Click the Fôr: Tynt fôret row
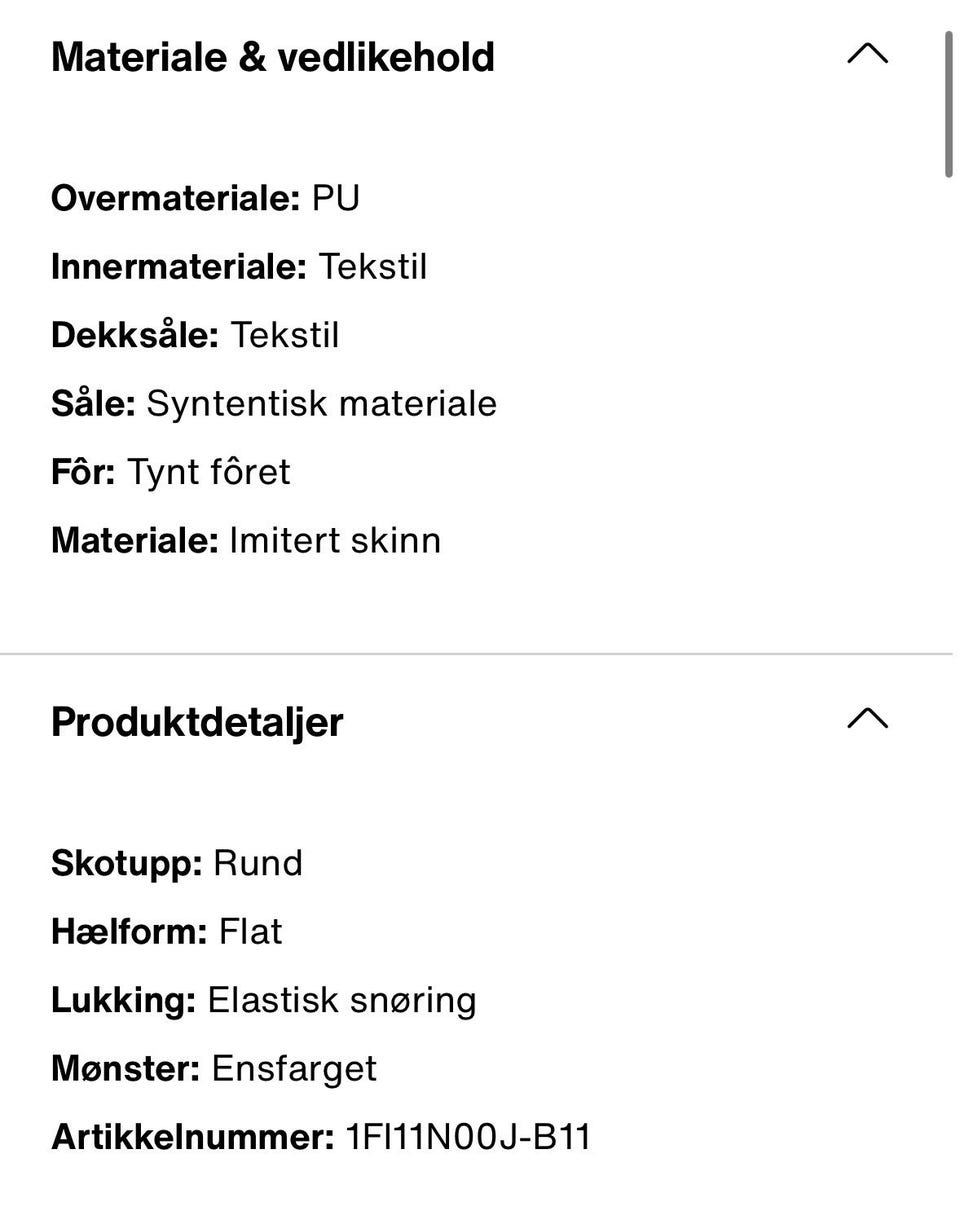This screenshot has width=960, height=1211. [x=171, y=472]
